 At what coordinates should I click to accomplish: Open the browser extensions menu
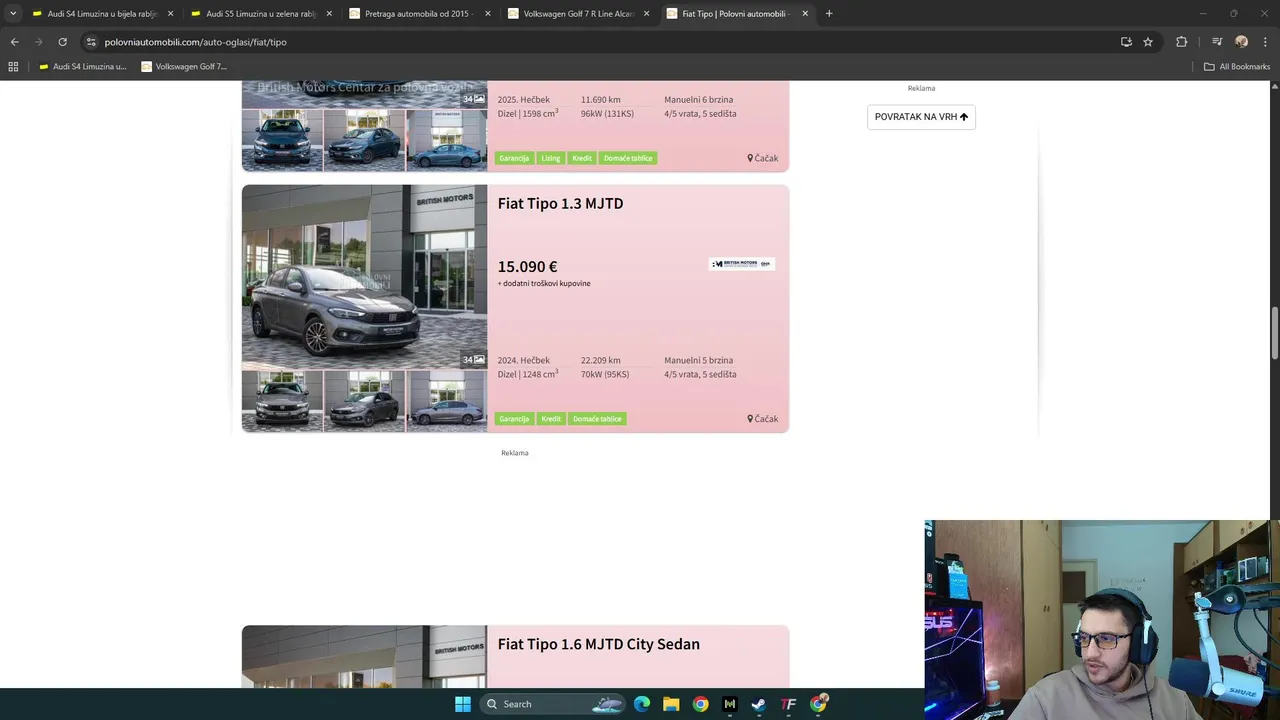pos(1182,42)
